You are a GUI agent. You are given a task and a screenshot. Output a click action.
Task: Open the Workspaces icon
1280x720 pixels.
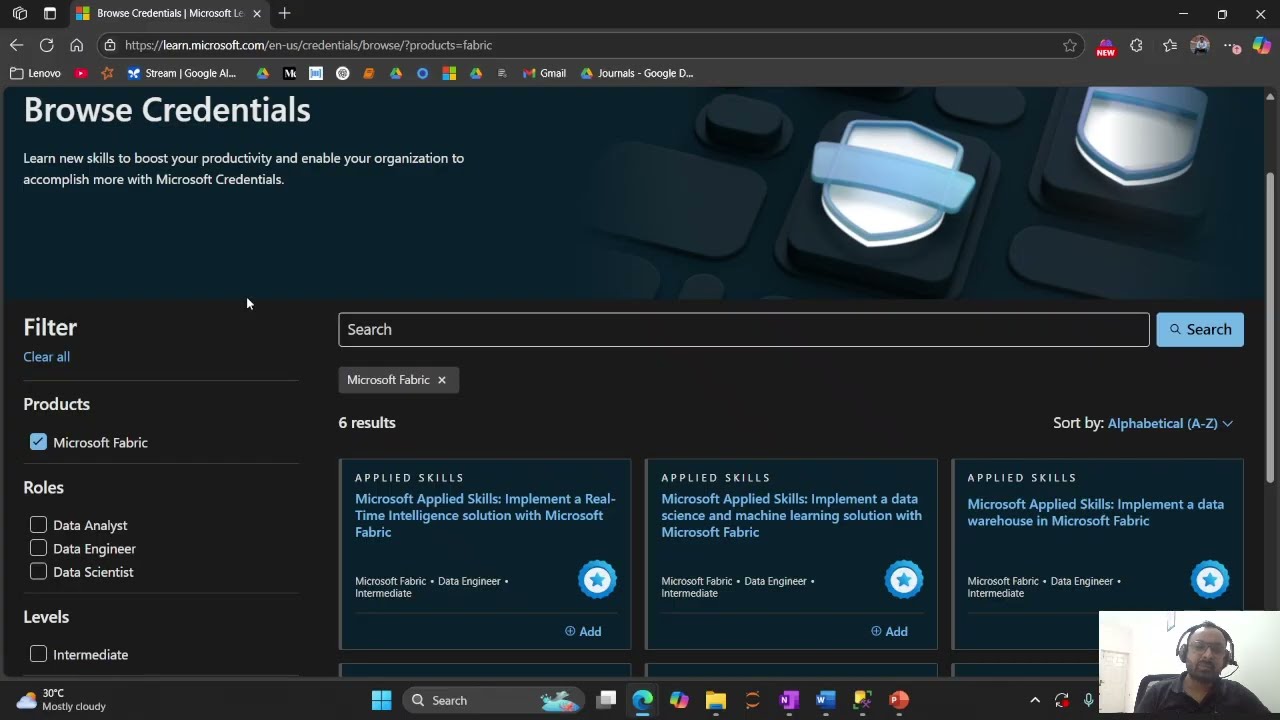click(20, 14)
